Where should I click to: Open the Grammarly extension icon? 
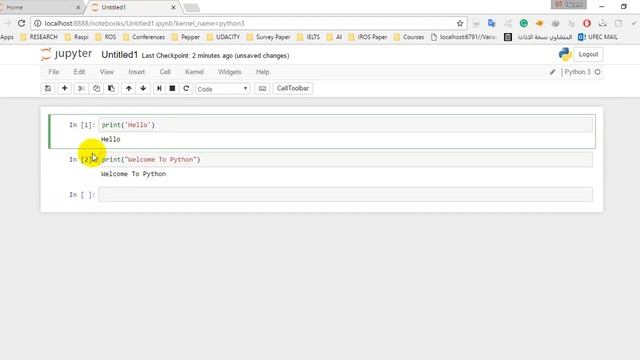pyautogui.click(x=524, y=23)
